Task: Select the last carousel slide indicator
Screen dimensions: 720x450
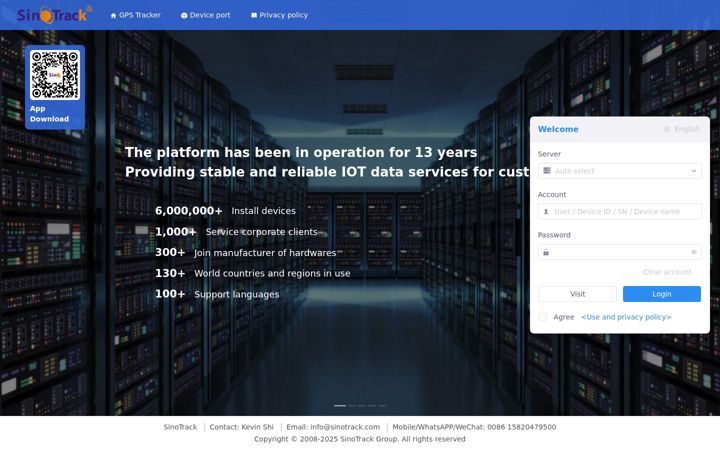Action: (382, 405)
